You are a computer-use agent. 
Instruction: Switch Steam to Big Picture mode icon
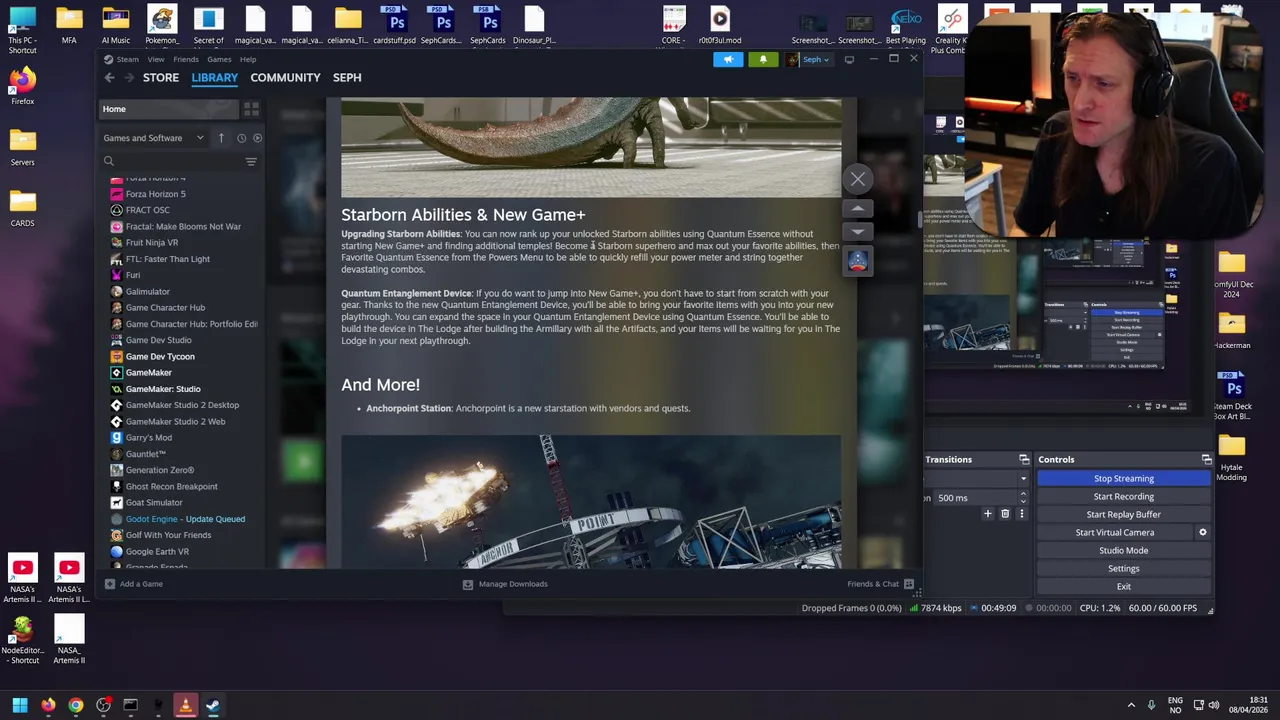coord(849,59)
